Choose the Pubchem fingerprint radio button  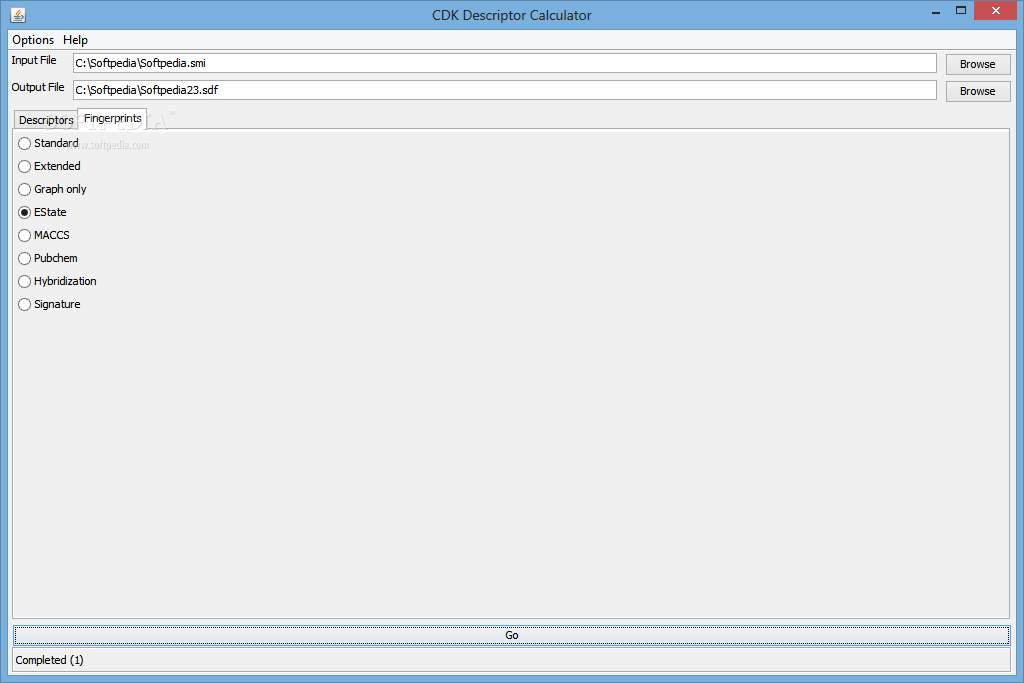(x=48, y=258)
